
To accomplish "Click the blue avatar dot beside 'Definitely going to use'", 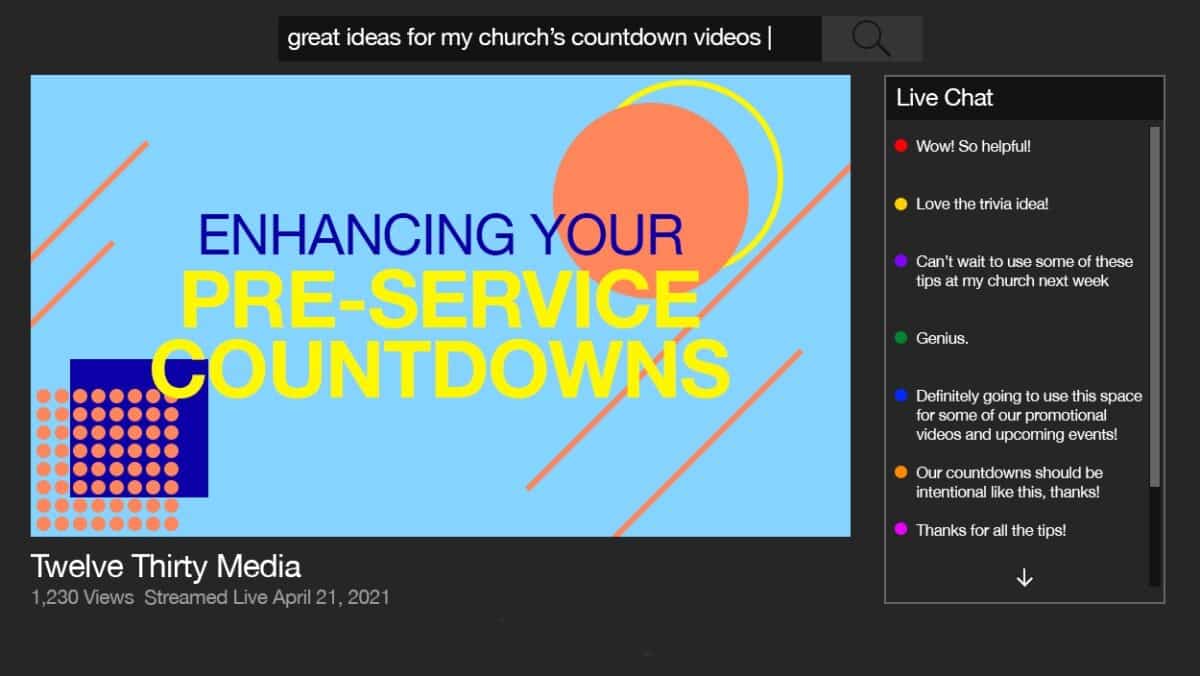I will [x=901, y=396].
